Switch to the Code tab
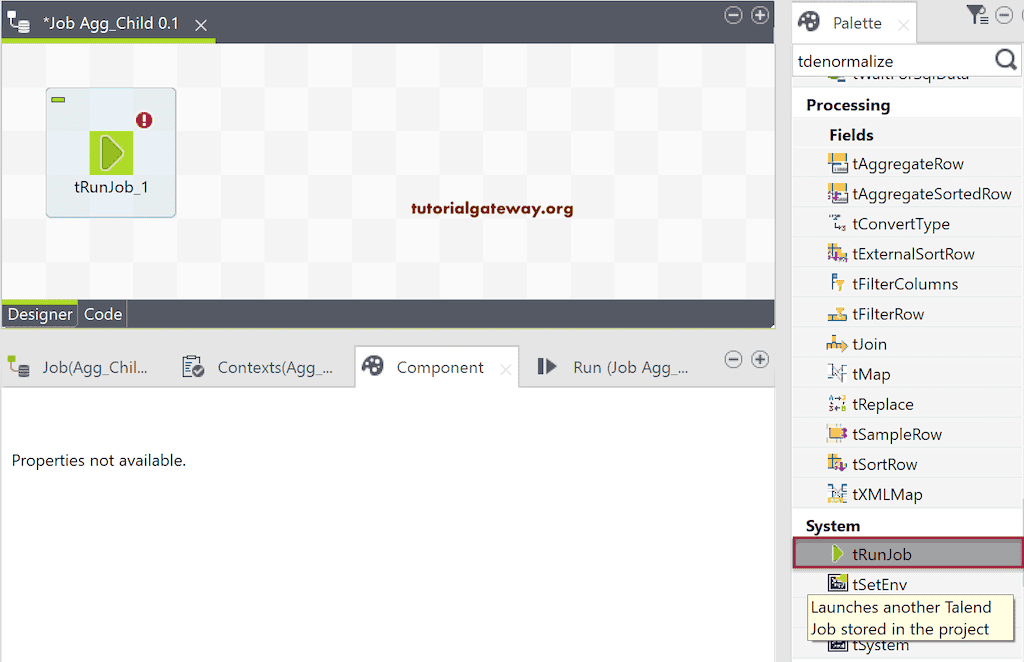1024x662 pixels. [103, 313]
